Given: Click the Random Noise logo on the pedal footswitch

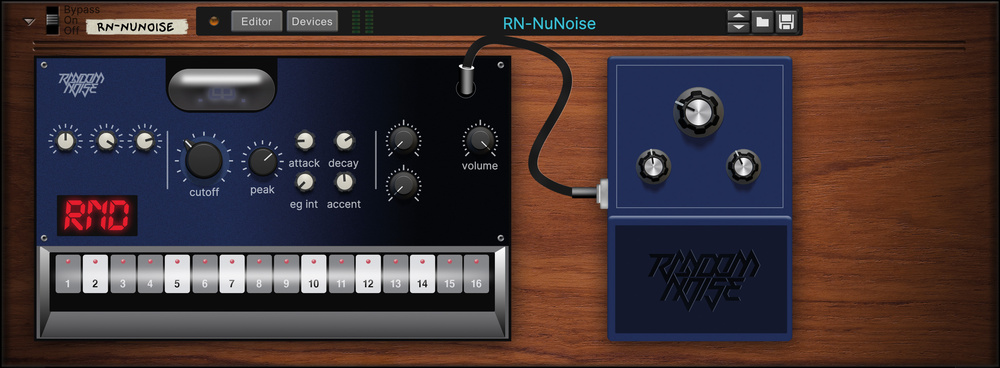Looking at the screenshot, I should pos(700,279).
